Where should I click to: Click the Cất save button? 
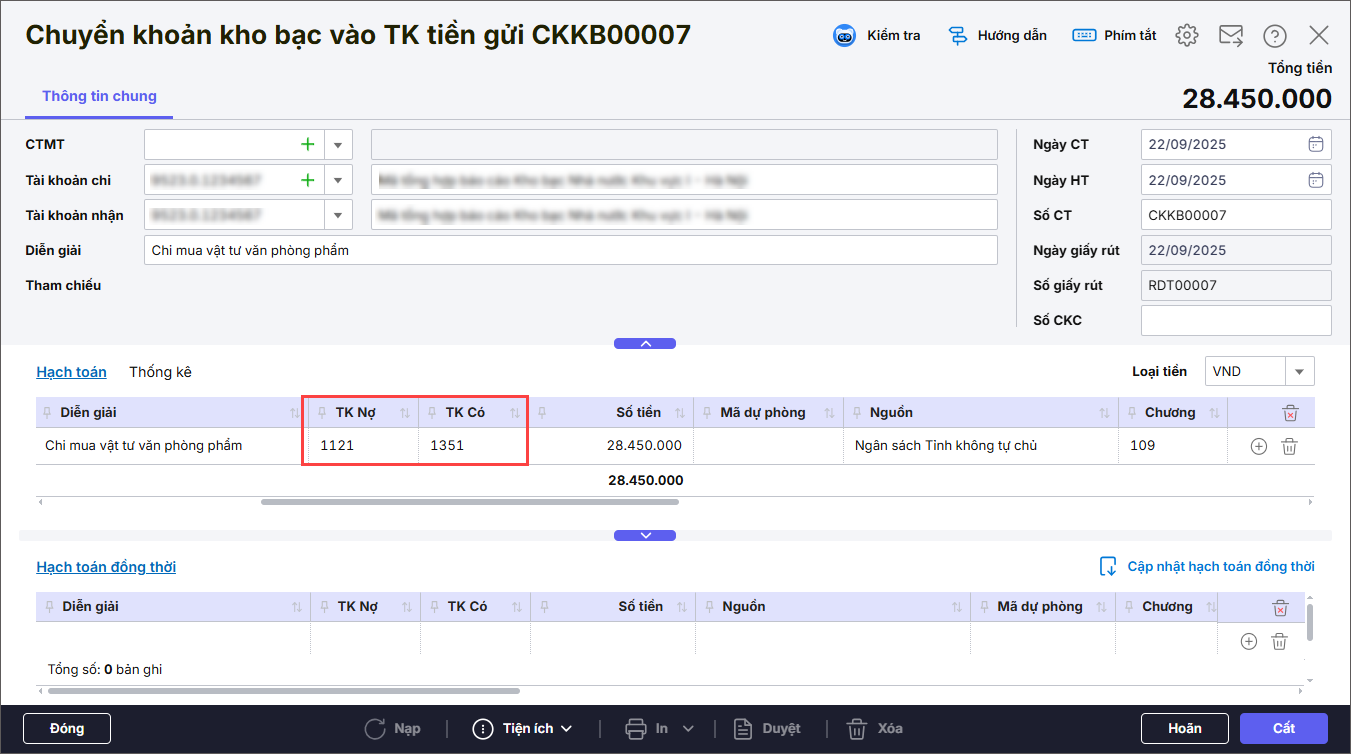[1283, 729]
